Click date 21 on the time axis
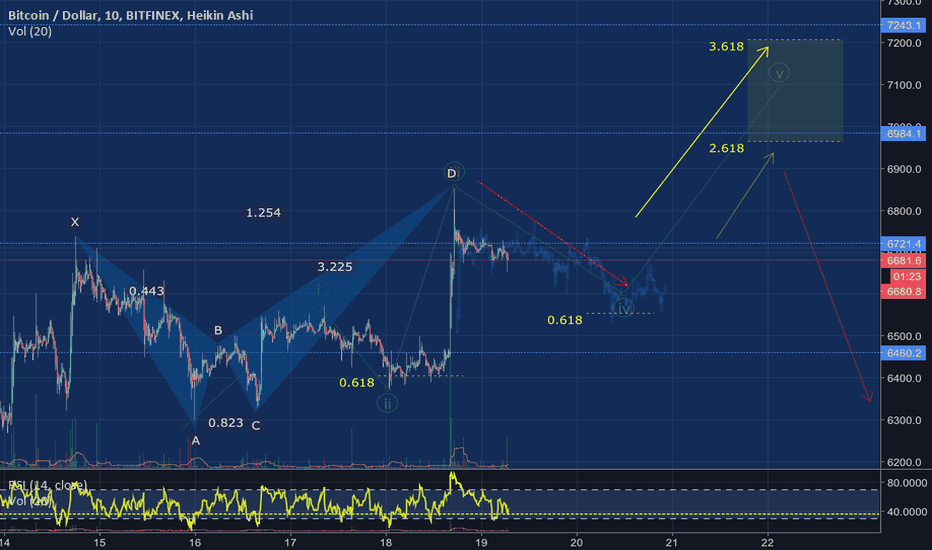This screenshot has width=932, height=550. (x=672, y=542)
